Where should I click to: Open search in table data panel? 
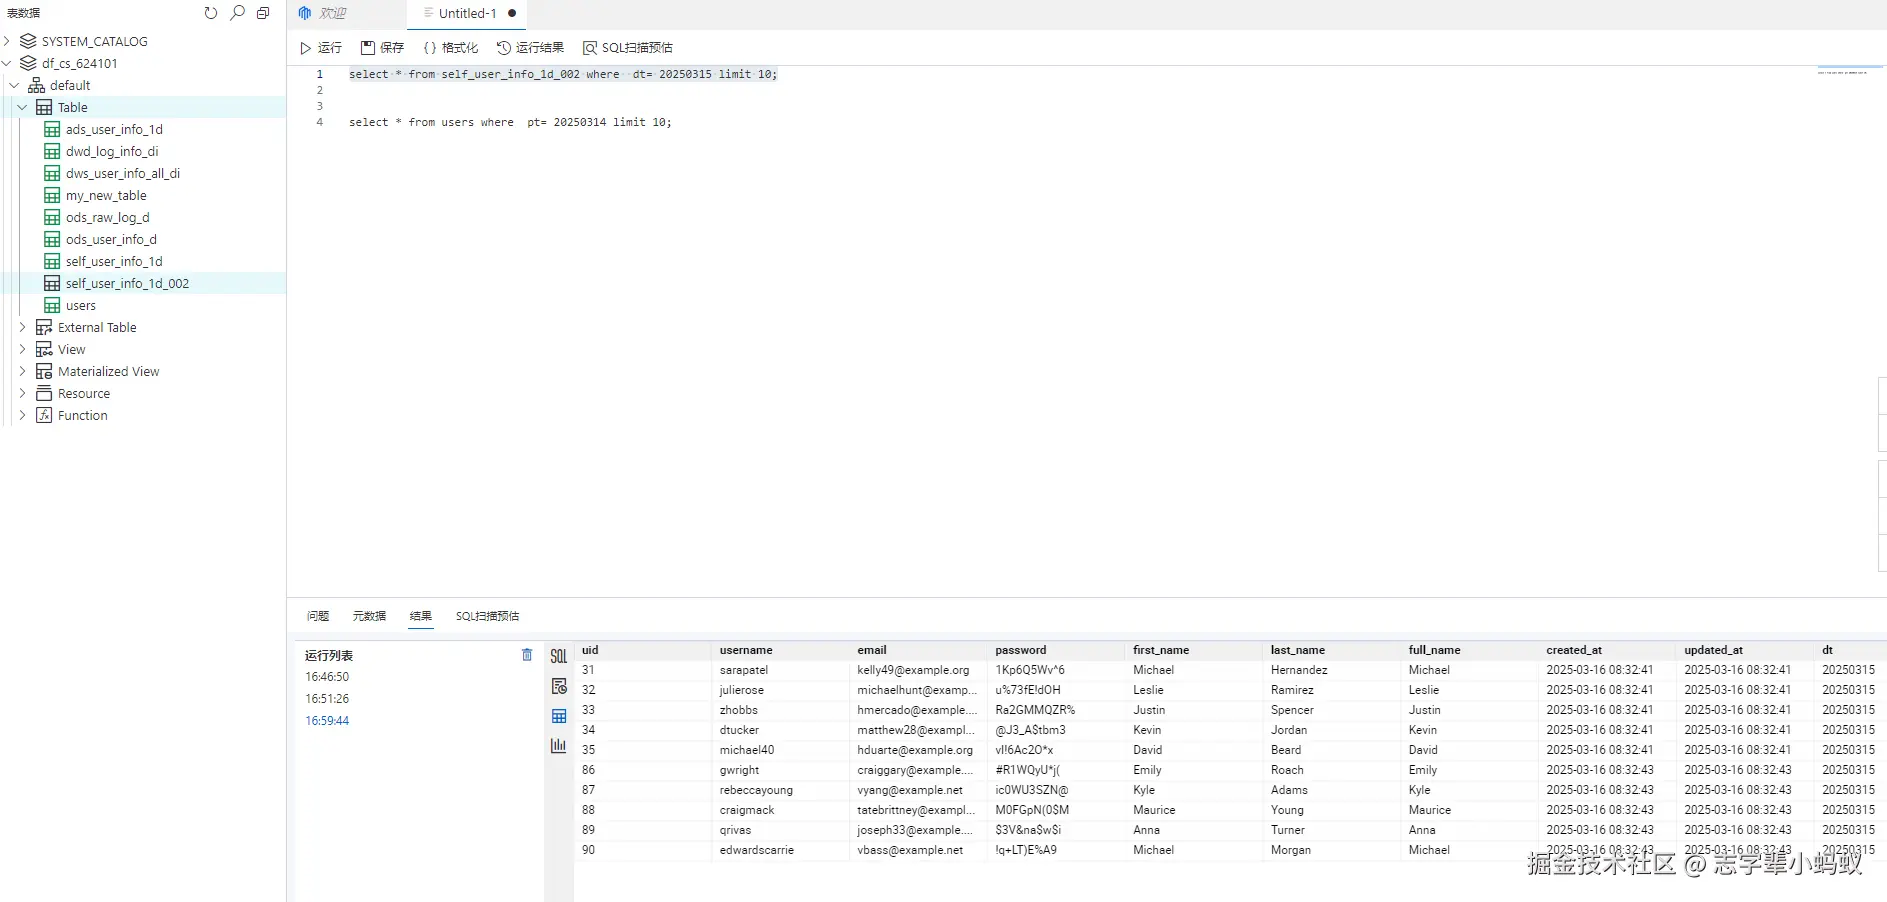[x=237, y=13]
